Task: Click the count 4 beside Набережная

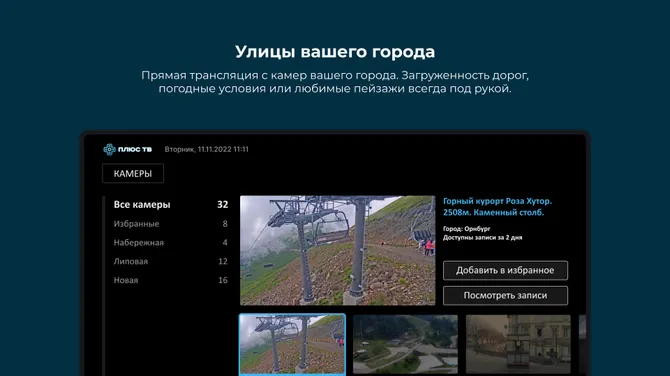Action: (x=225, y=242)
